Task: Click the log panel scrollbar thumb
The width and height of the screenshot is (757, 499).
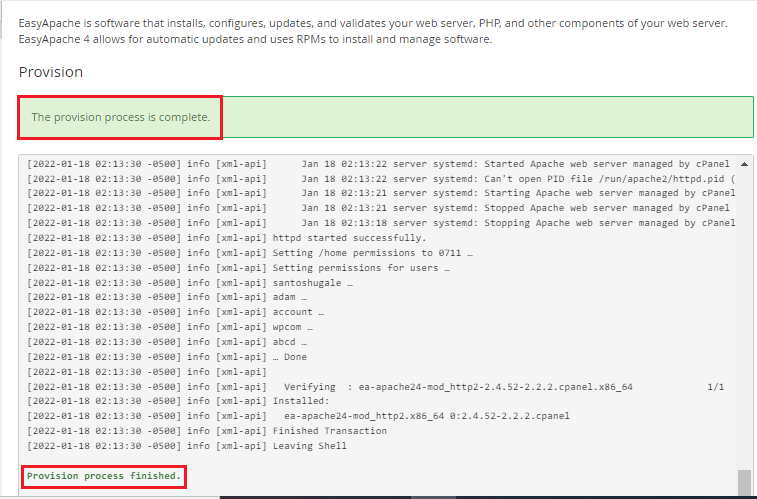Action: (x=744, y=482)
